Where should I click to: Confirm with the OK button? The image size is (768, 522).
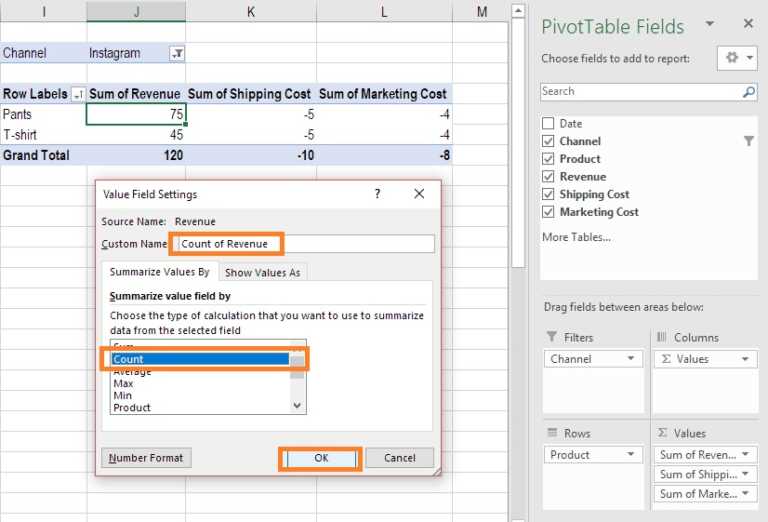[321, 458]
